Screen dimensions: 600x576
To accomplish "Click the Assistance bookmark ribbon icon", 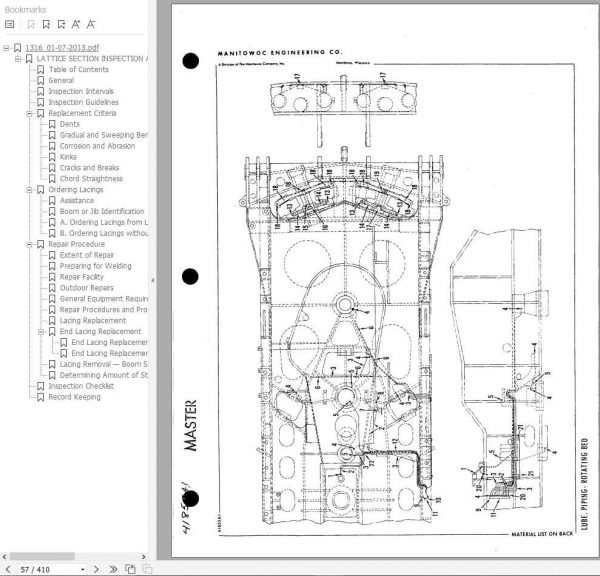I will pyautogui.click(x=52, y=201).
